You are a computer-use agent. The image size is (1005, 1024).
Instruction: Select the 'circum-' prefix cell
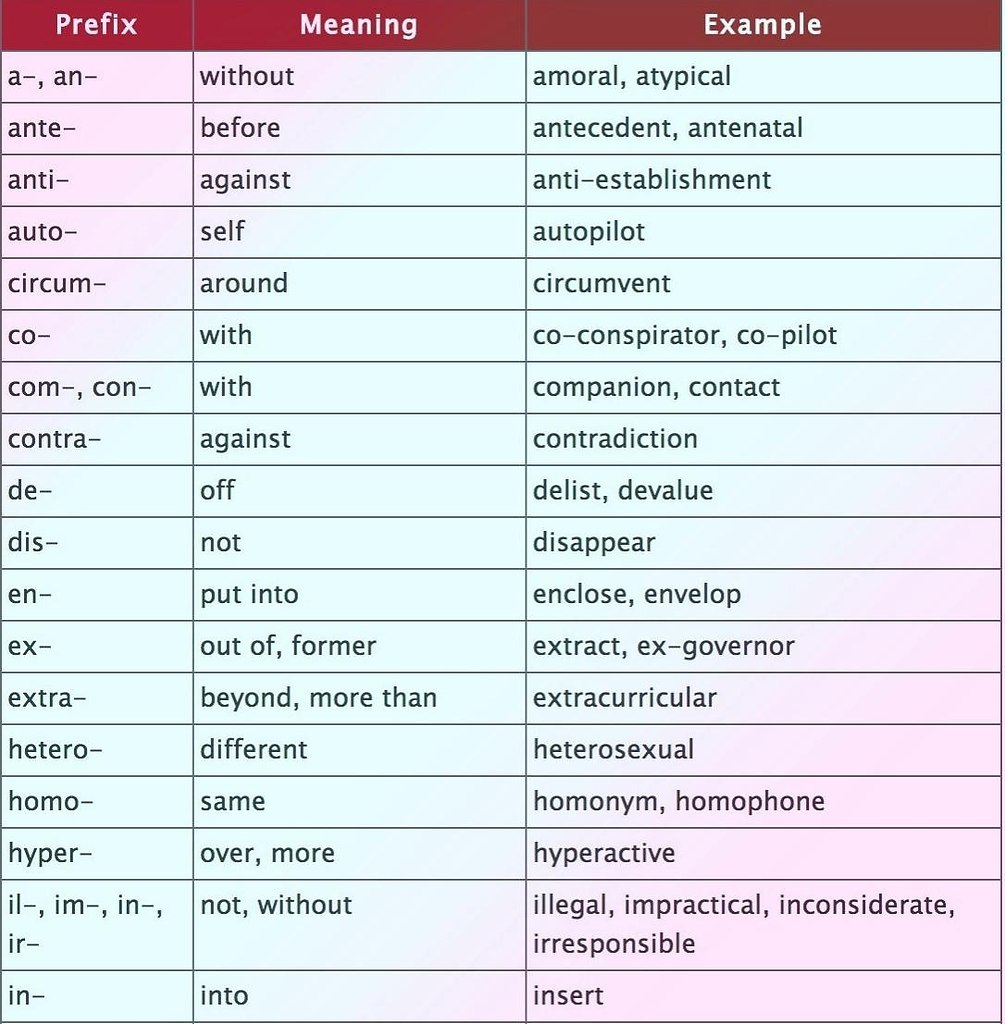click(x=57, y=283)
